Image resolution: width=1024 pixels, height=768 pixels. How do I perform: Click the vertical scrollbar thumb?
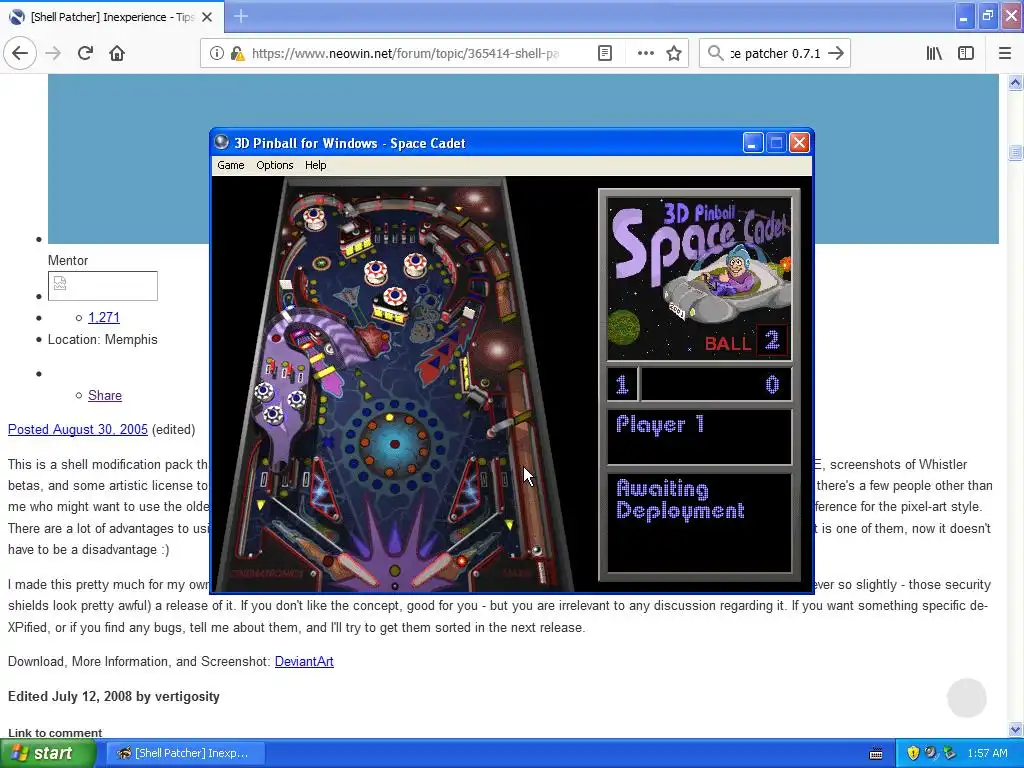(1015, 152)
